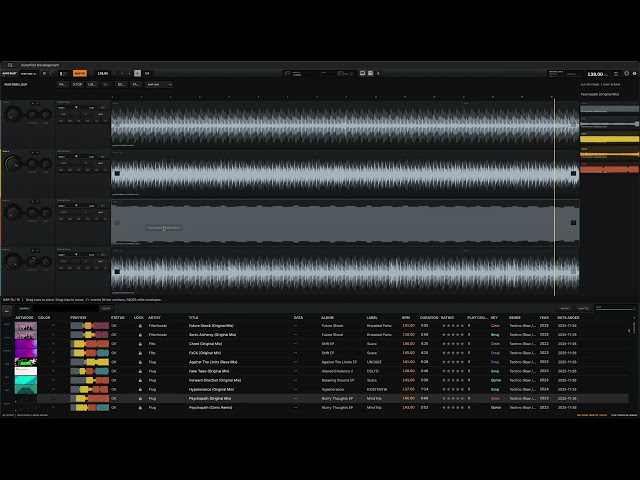Select the orange section bar in the right panel
The width and height of the screenshot is (640, 480).
pyautogui.click(x=609, y=154)
